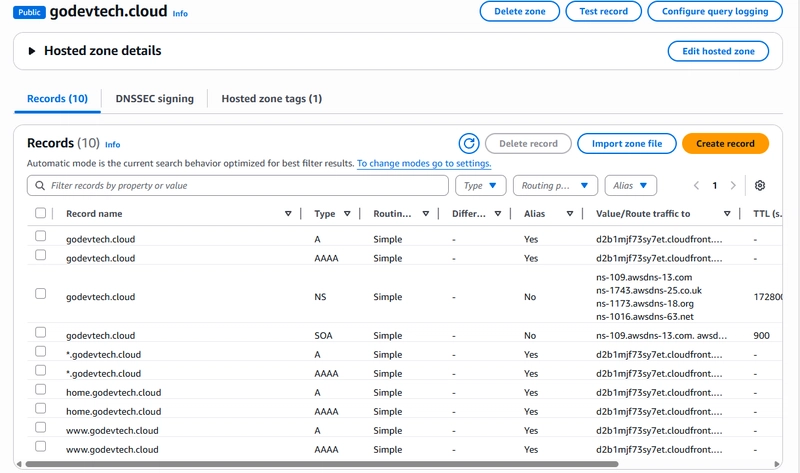Select home.godevtech.cloud A record checkbox
800x473 pixels.
pyautogui.click(x=40, y=389)
